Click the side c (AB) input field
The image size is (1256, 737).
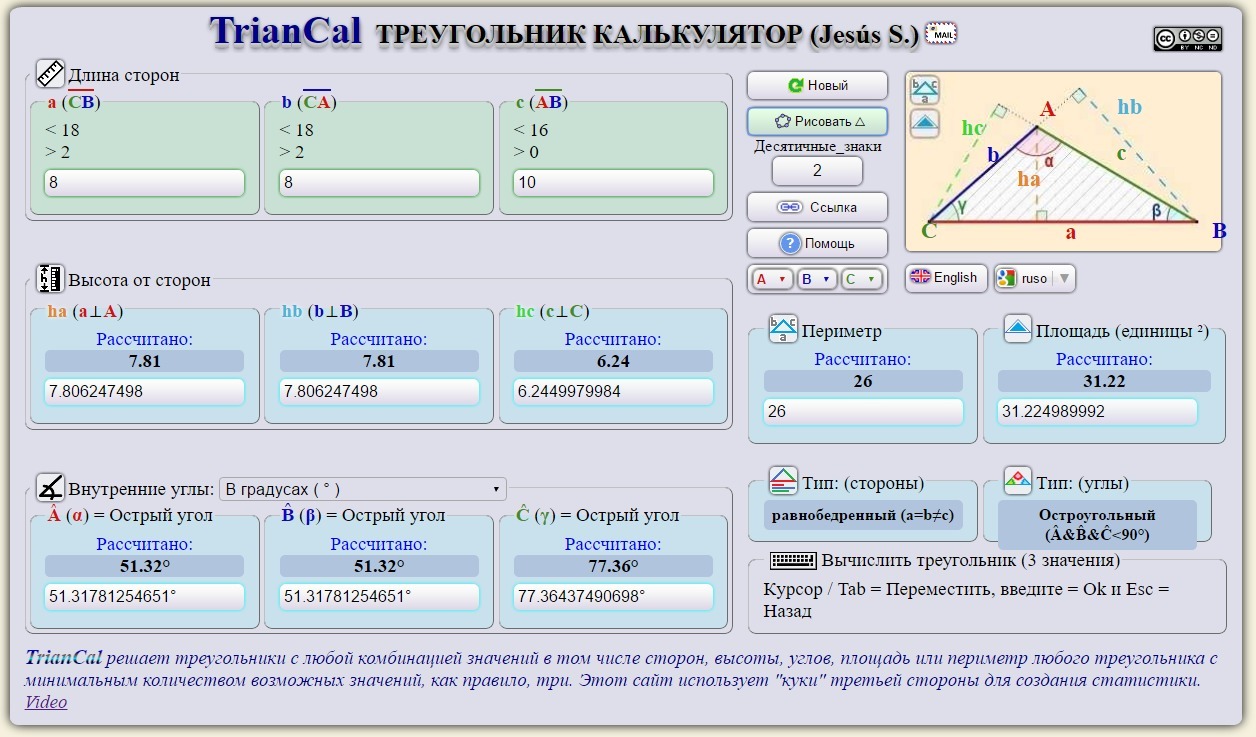(x=613, y=183)
